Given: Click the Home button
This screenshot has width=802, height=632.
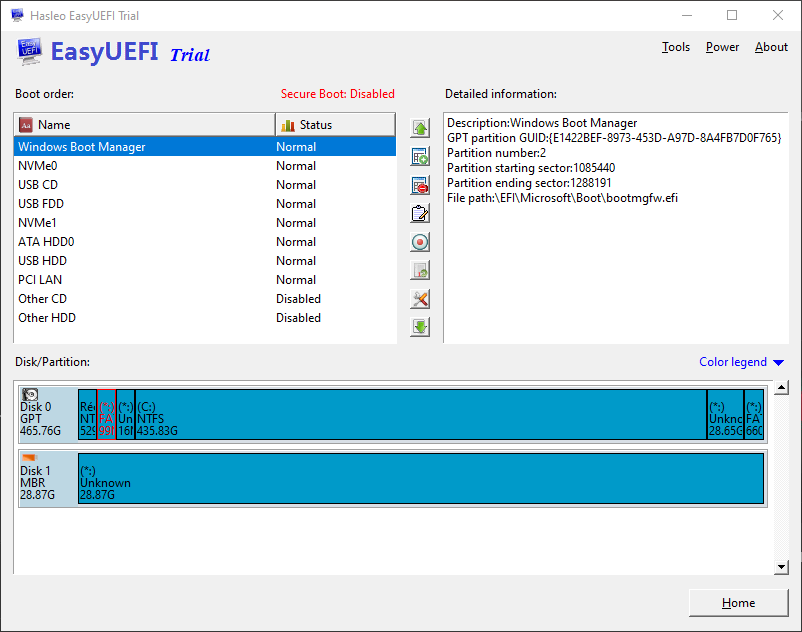Looking at the screenshot, I should tap(738, 603).
